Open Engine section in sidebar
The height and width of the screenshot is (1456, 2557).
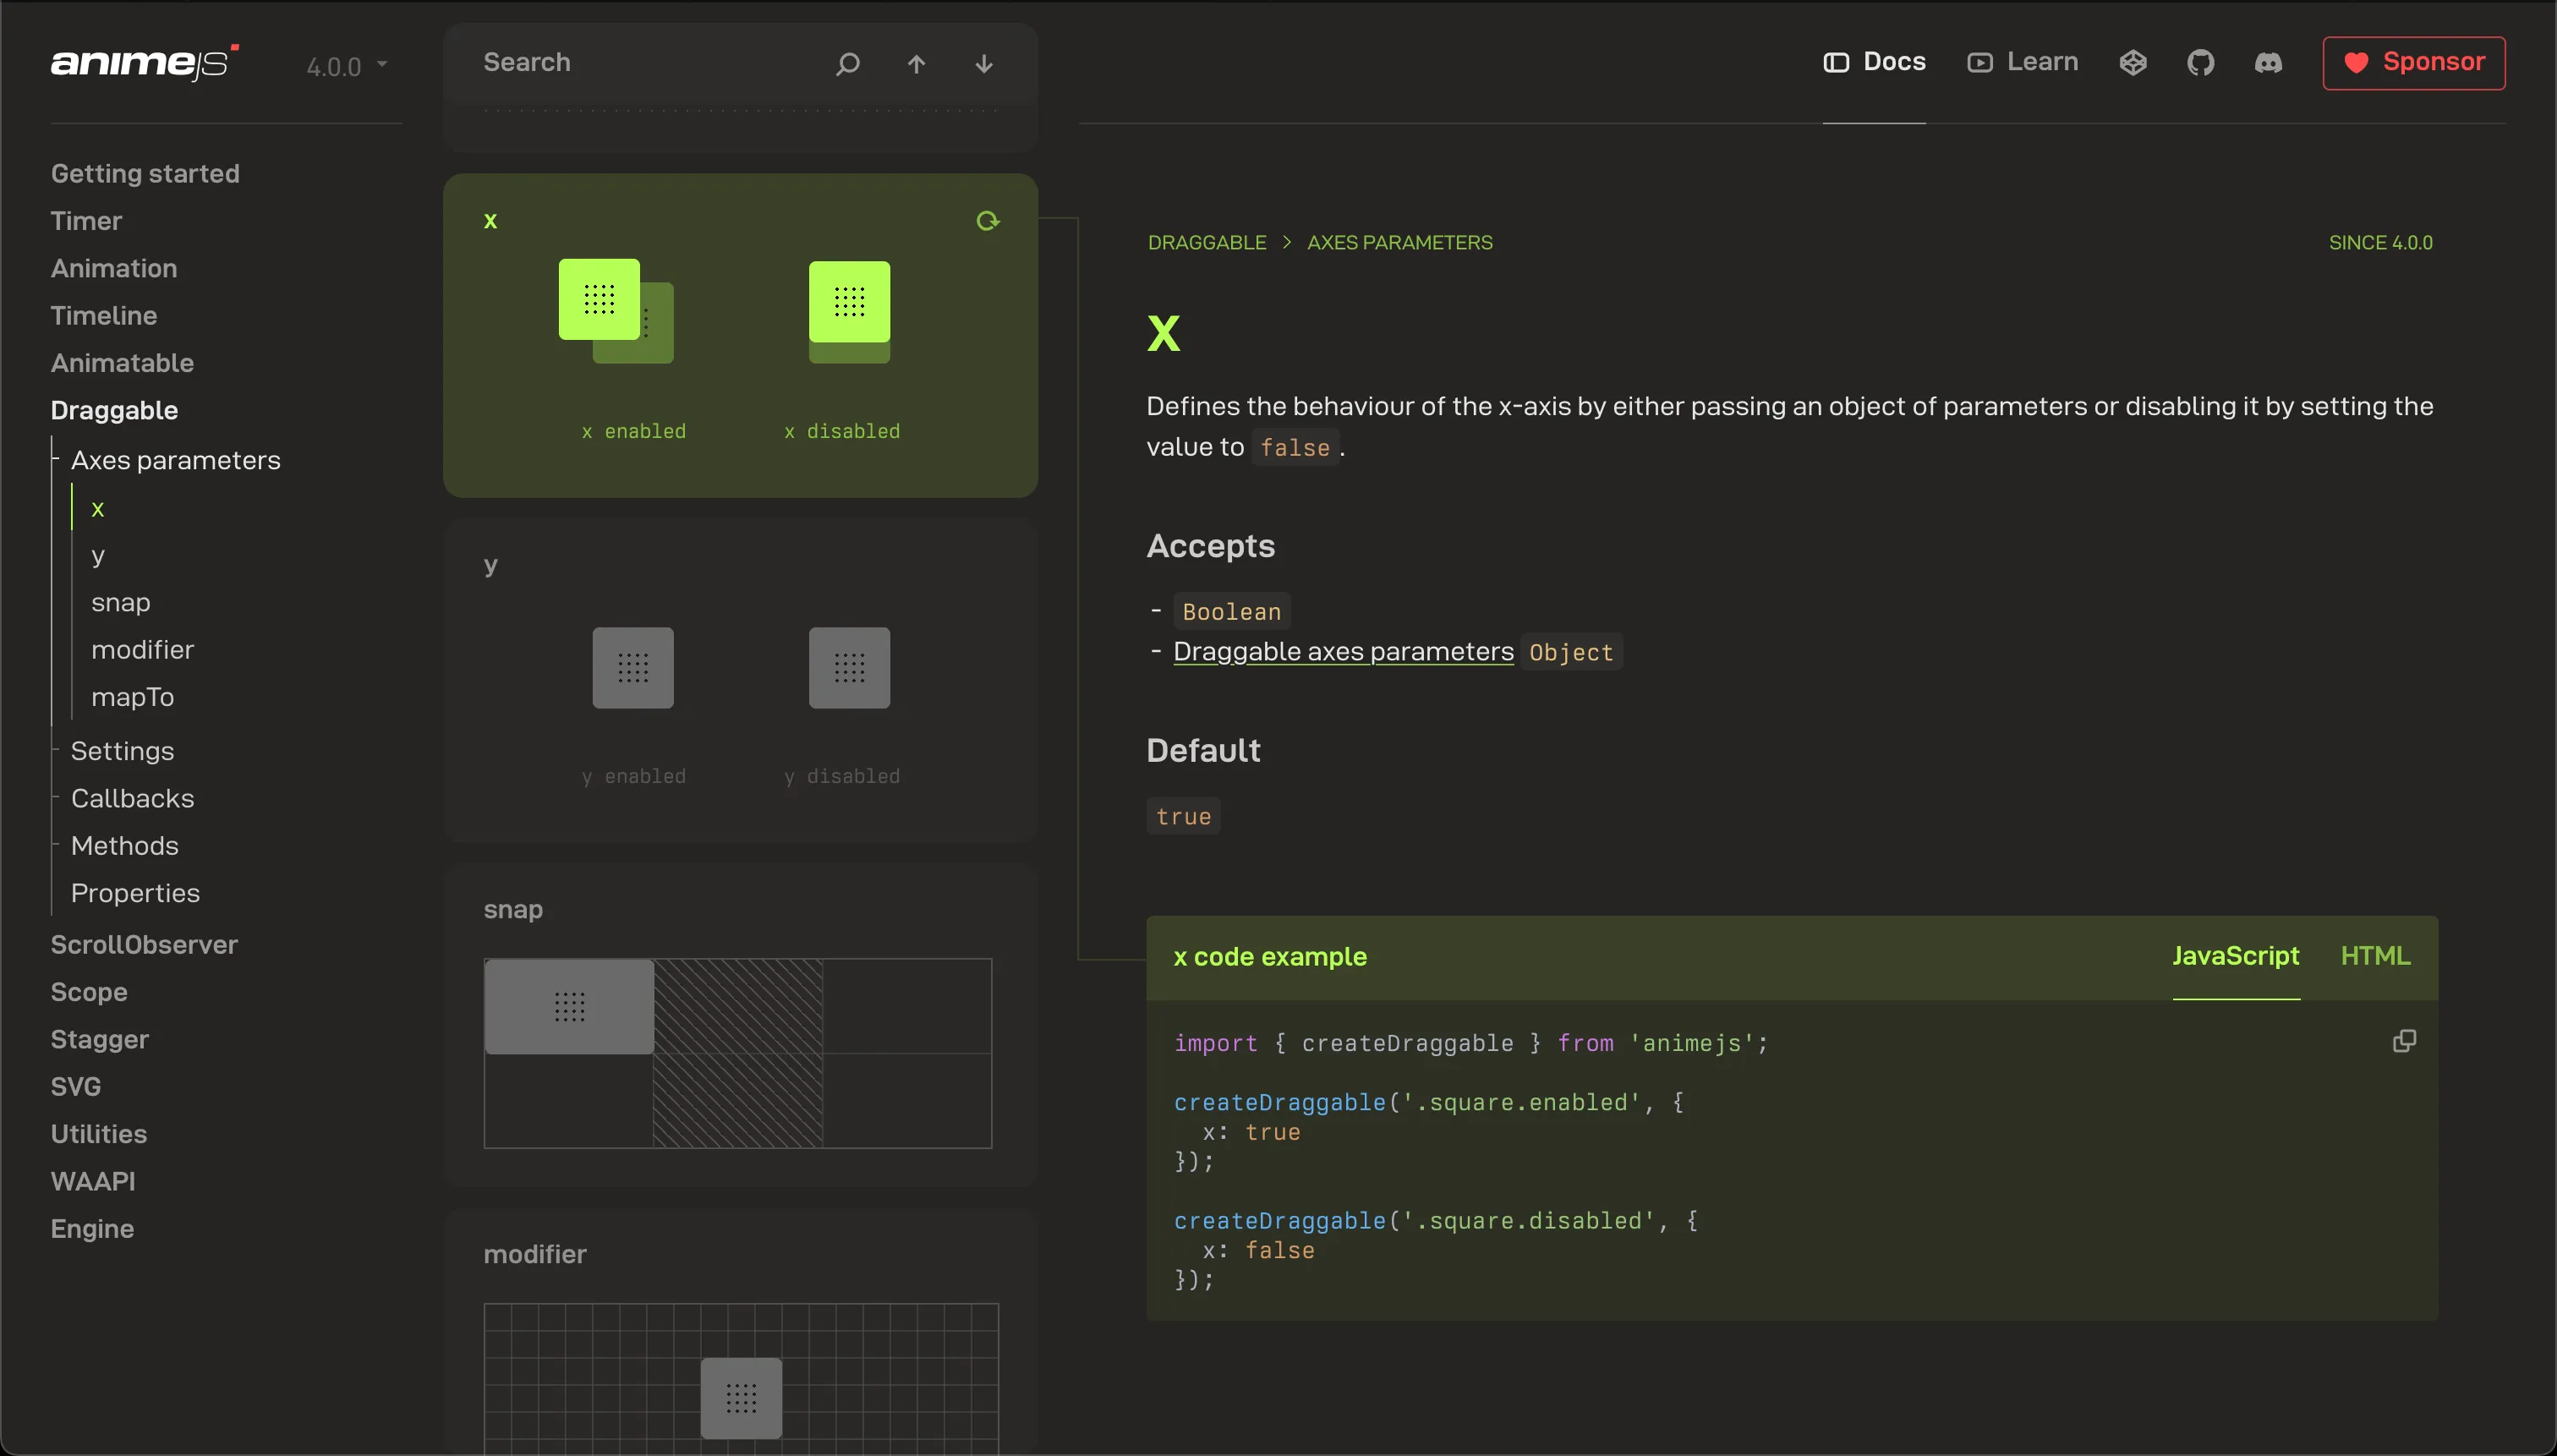tap(92, 1229)
